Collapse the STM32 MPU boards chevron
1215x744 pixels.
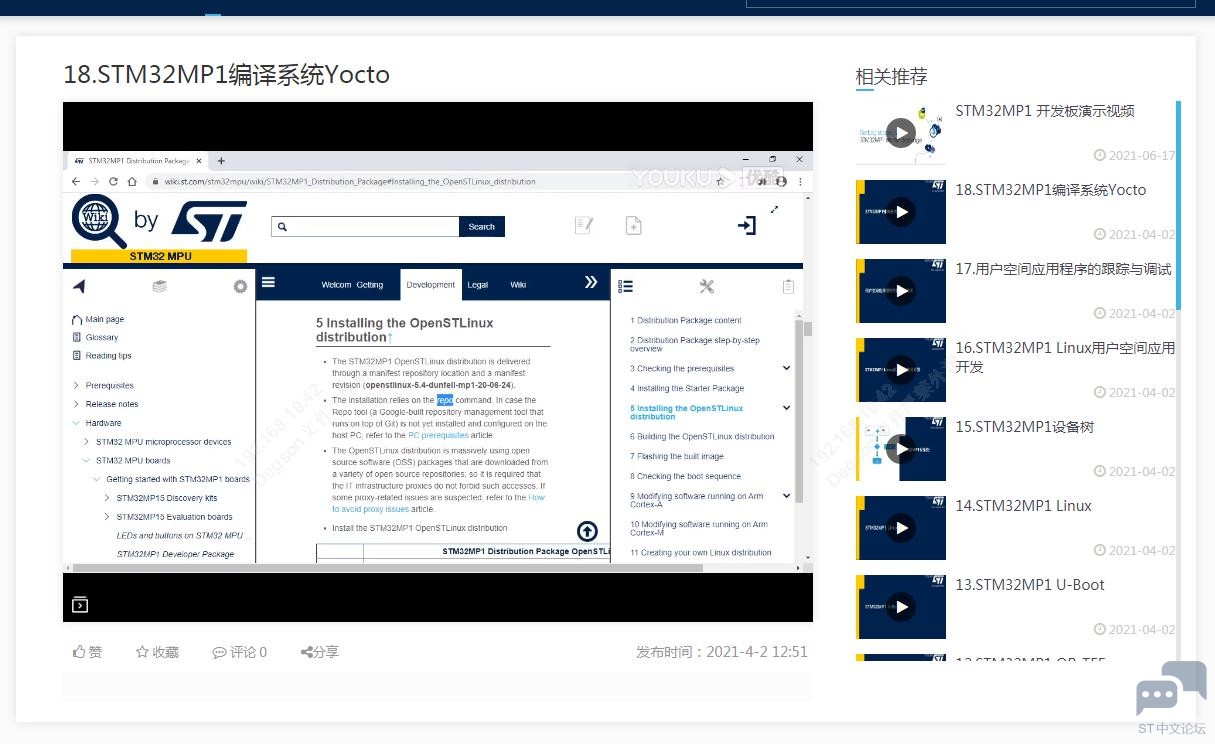86,461
